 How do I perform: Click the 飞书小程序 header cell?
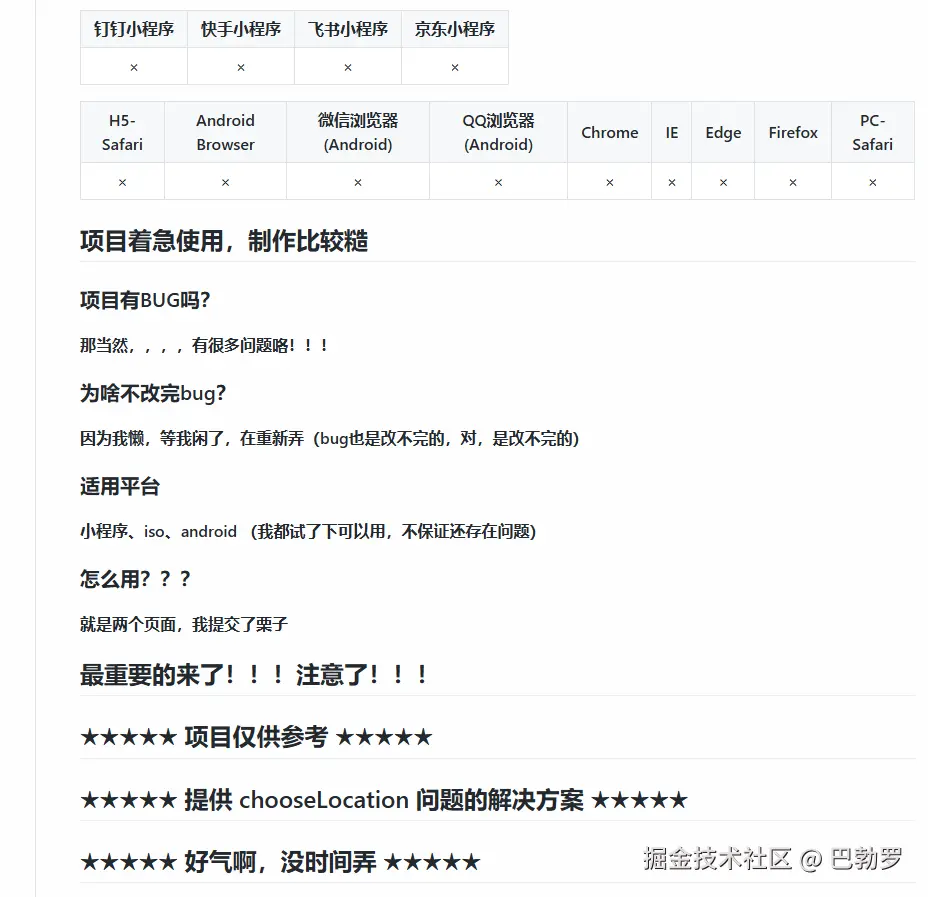click(x=348, y=29)
